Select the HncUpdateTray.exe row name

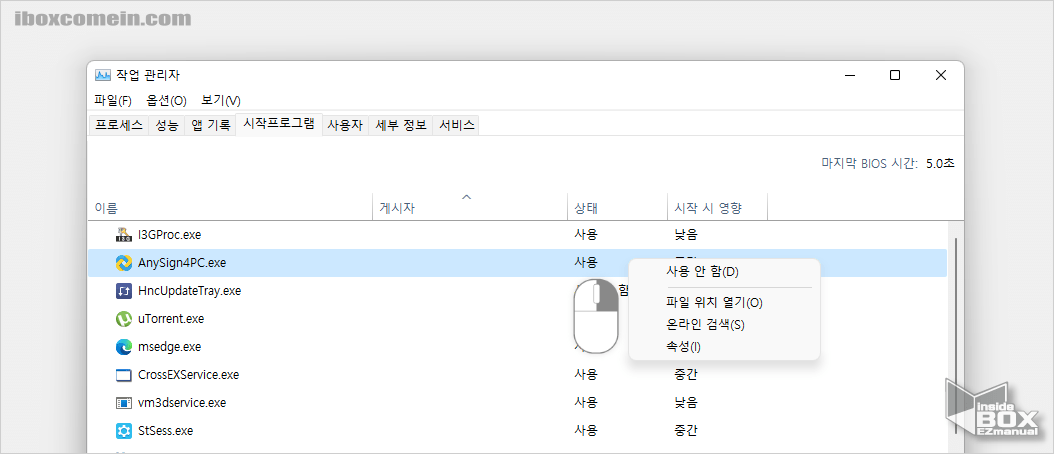[x=189, y=291]
